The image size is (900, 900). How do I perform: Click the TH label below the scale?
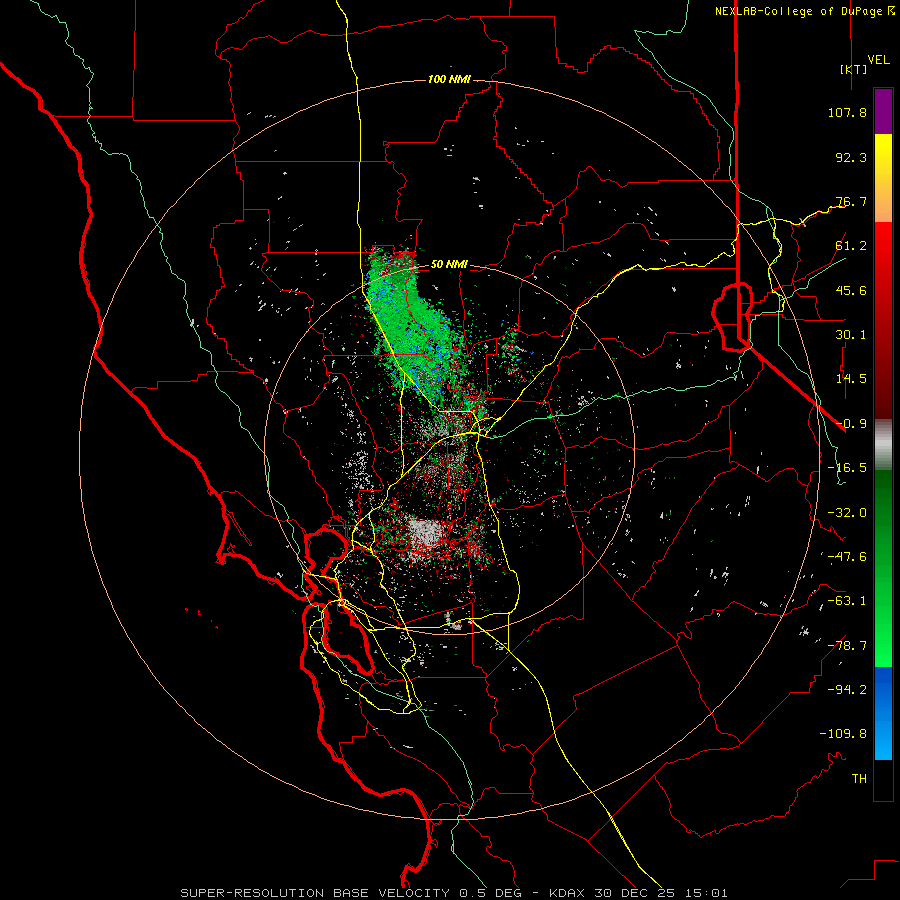pyautogui.click(x=859, y=779)
